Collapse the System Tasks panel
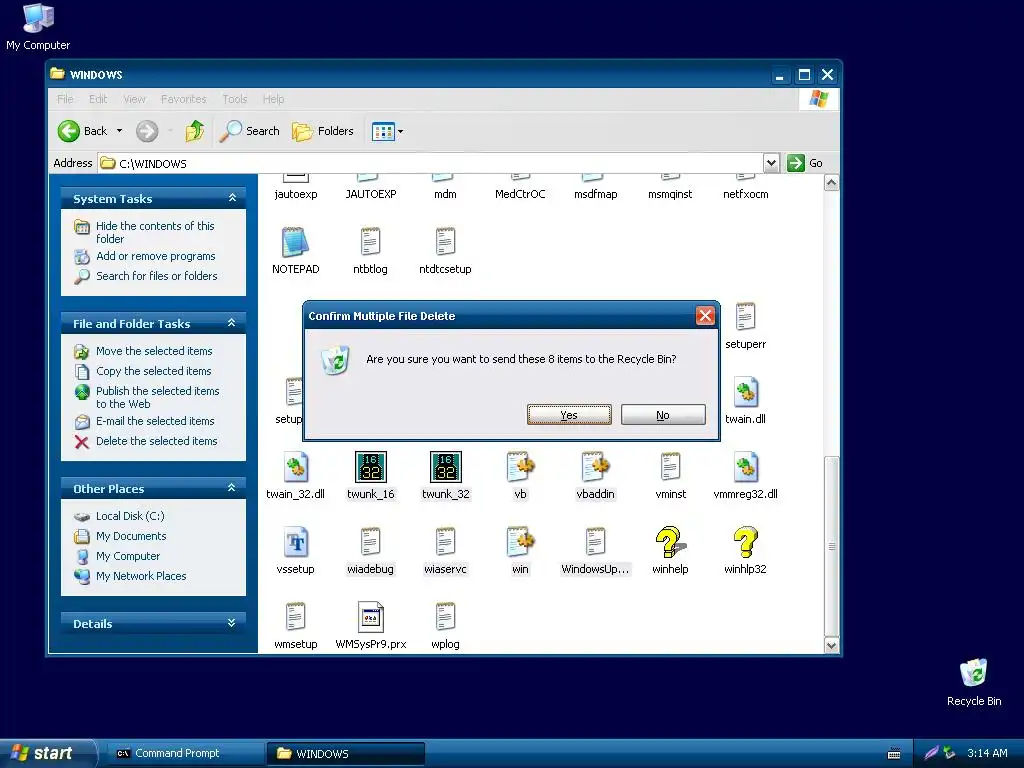 pyautogui.click(x=232, y=198)
